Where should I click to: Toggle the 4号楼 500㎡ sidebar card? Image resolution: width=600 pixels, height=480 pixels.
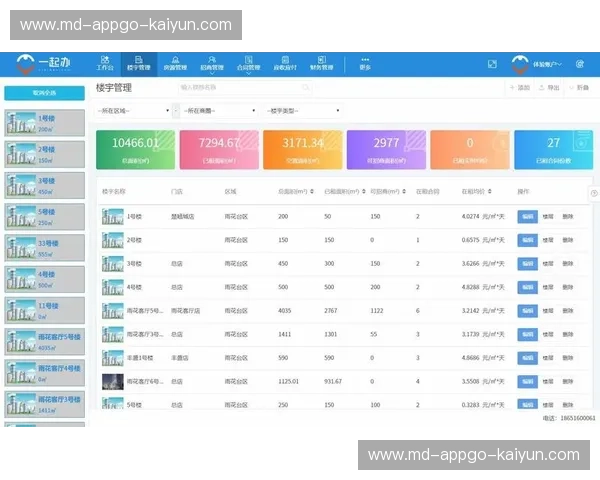coord(44,279)
